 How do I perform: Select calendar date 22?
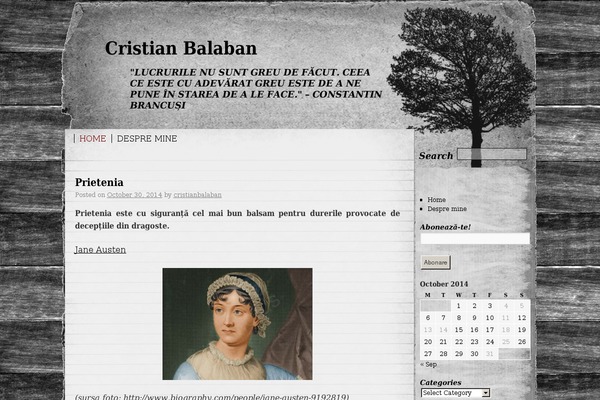click(458, 342)
